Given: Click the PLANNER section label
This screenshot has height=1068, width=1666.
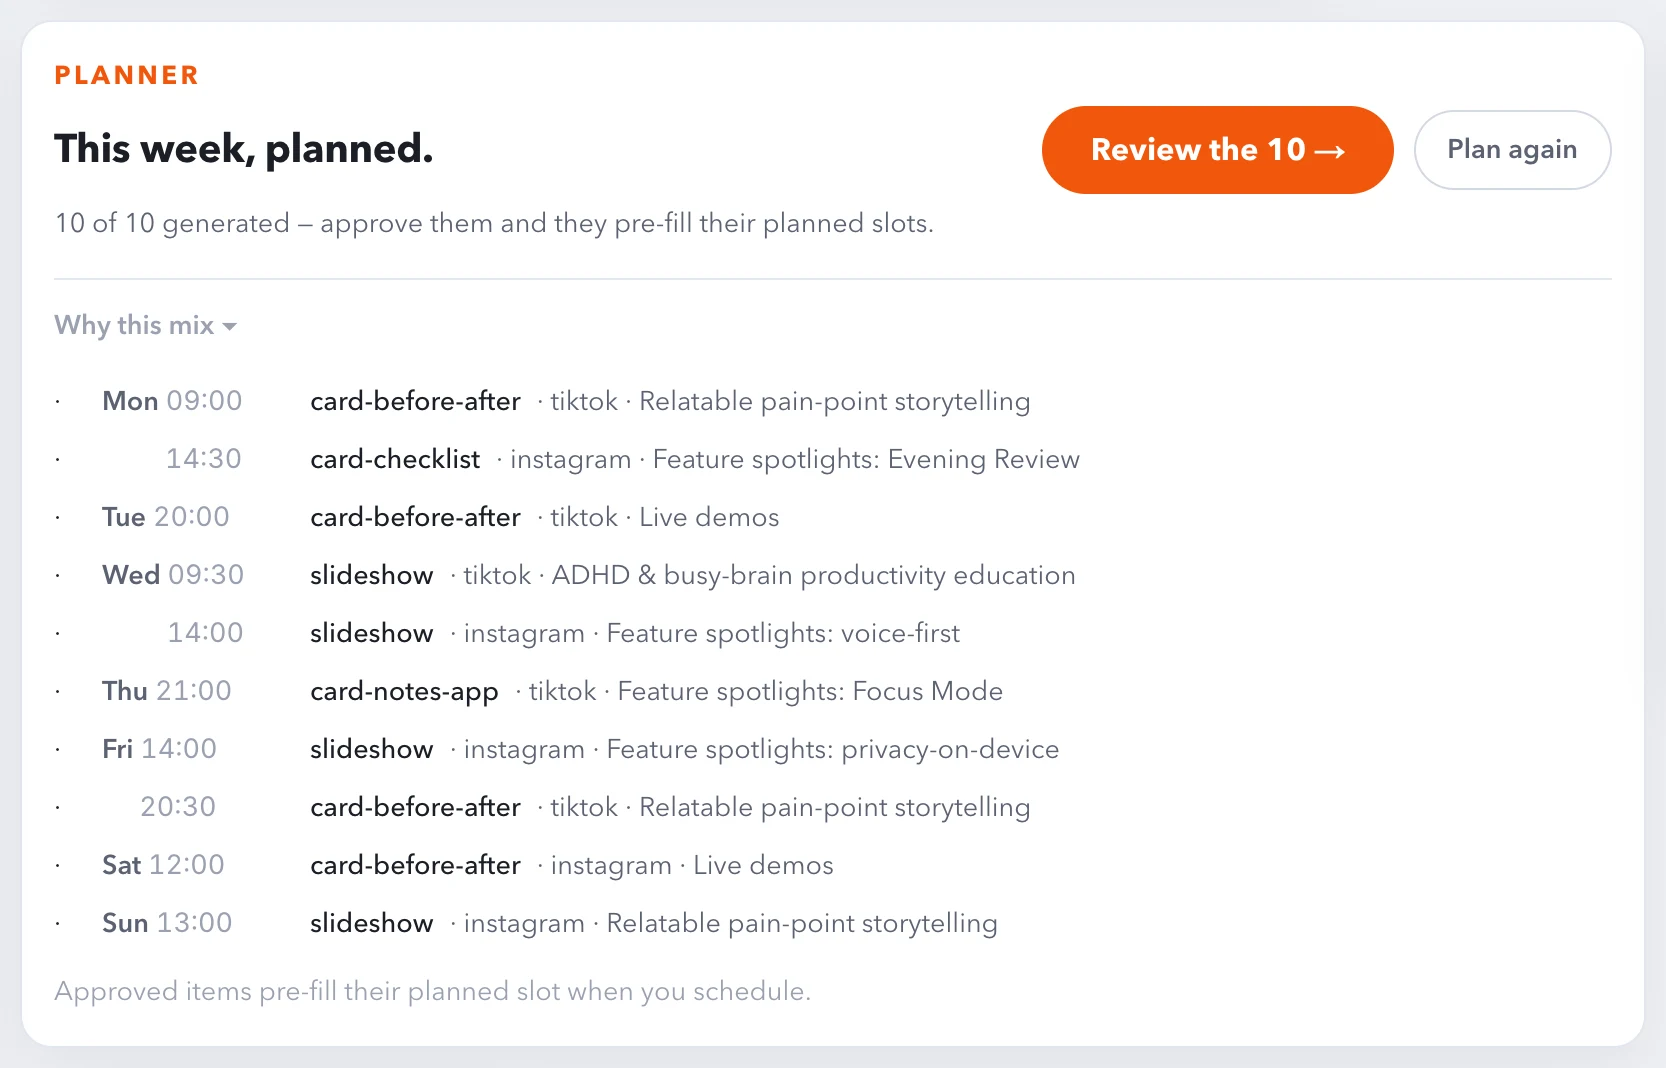Looking at the screenshot, I should pos(127,75).
